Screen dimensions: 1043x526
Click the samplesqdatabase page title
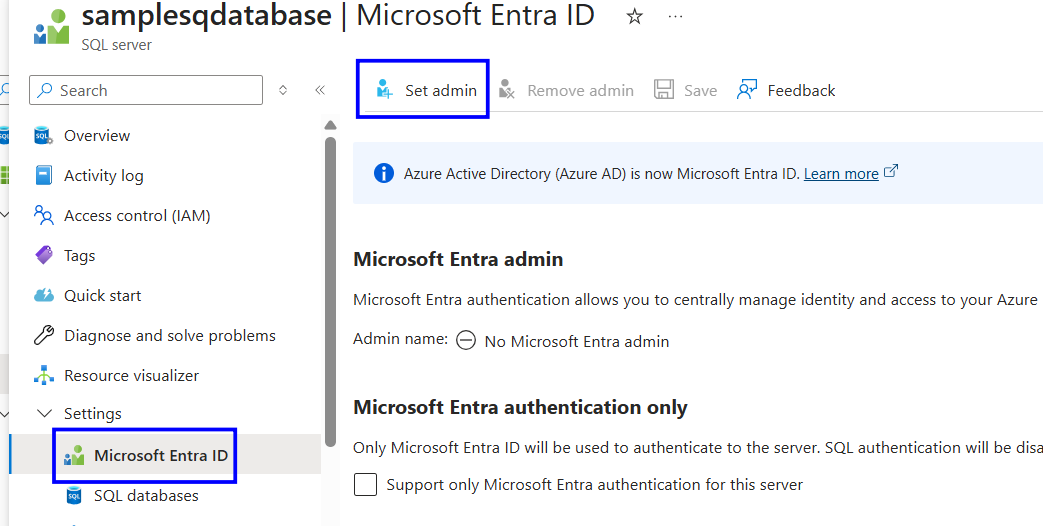[207, 16]
